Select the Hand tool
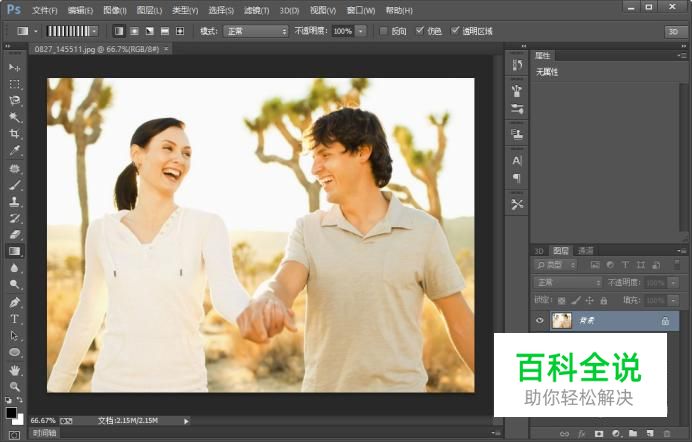This screenshot has height=442, width=692. 15,369
